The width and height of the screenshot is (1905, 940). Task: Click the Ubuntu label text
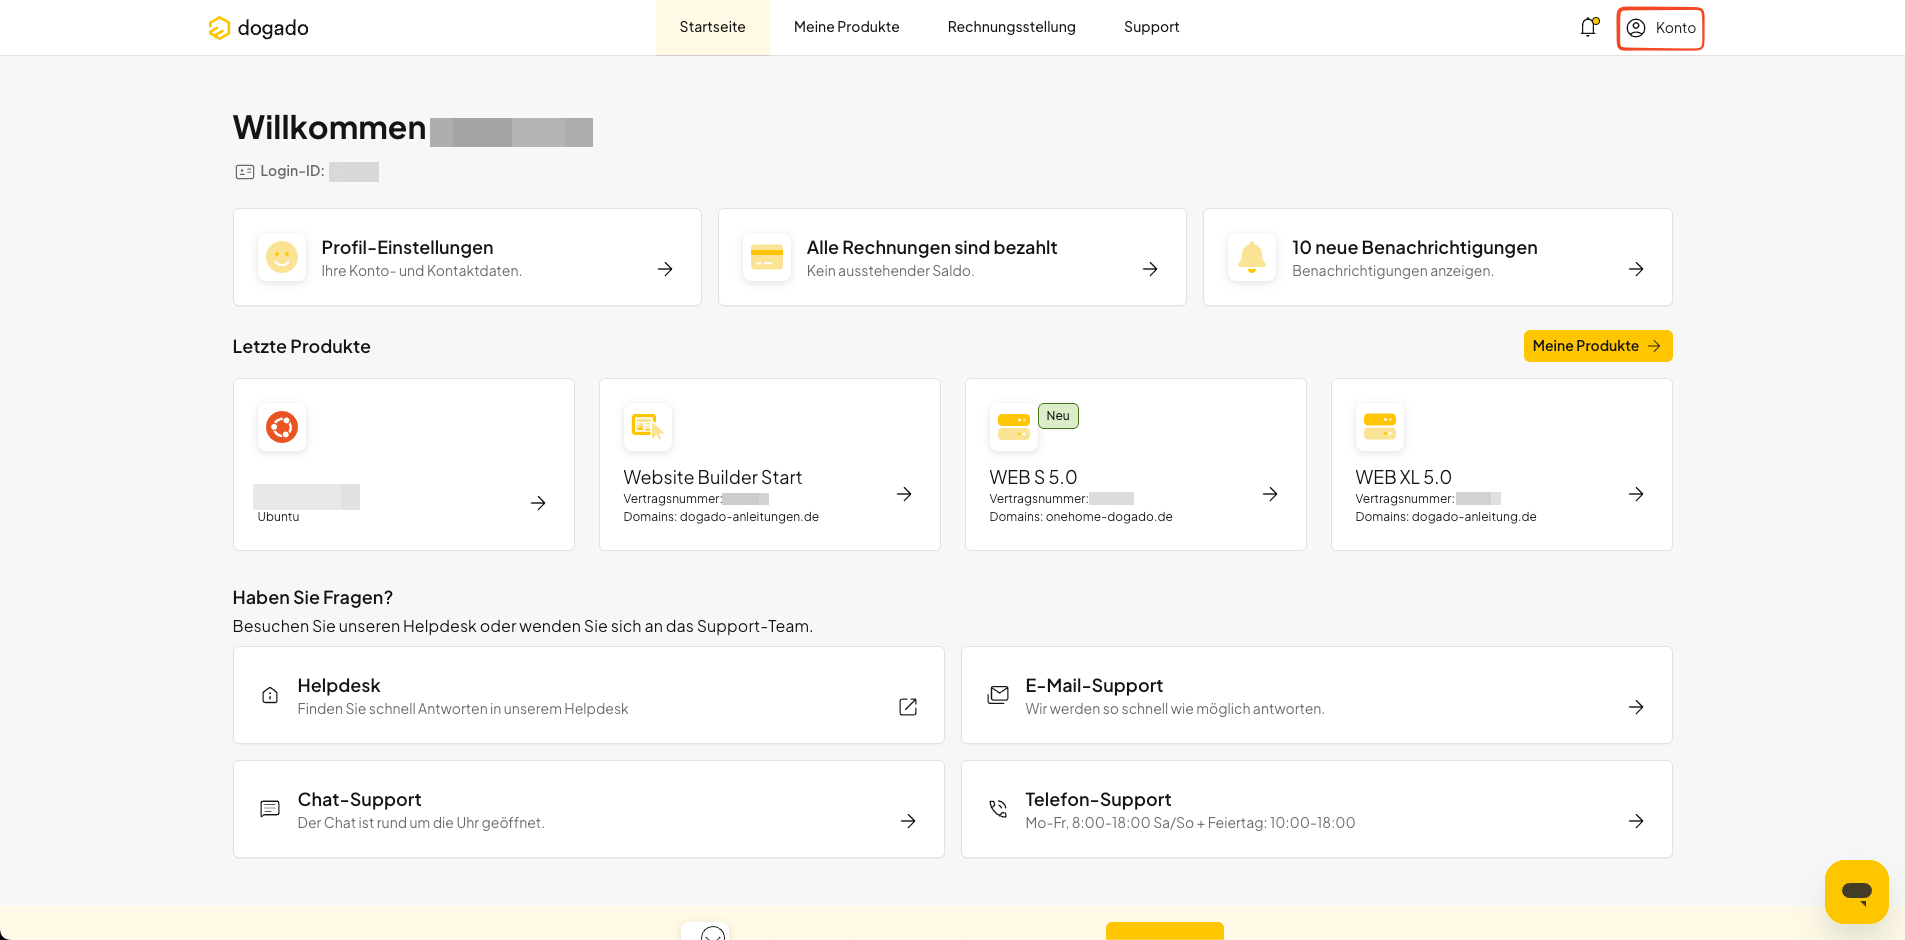pyautogui.click(x=278, y=517)
